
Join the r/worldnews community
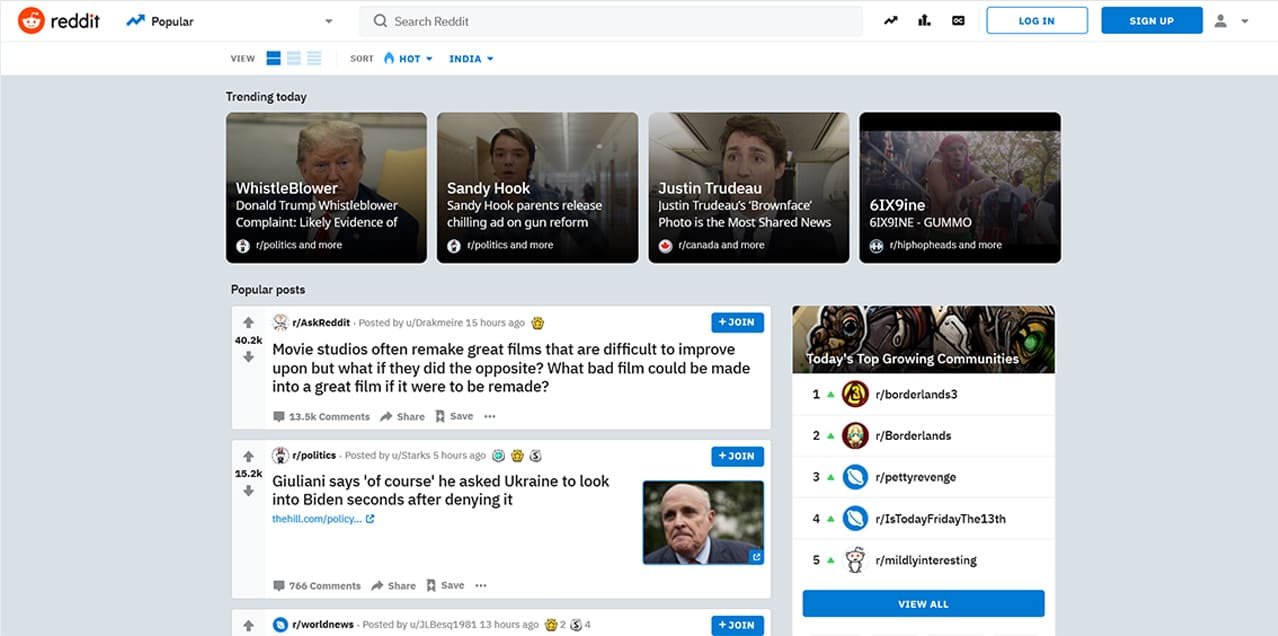[x=738, y=625]
